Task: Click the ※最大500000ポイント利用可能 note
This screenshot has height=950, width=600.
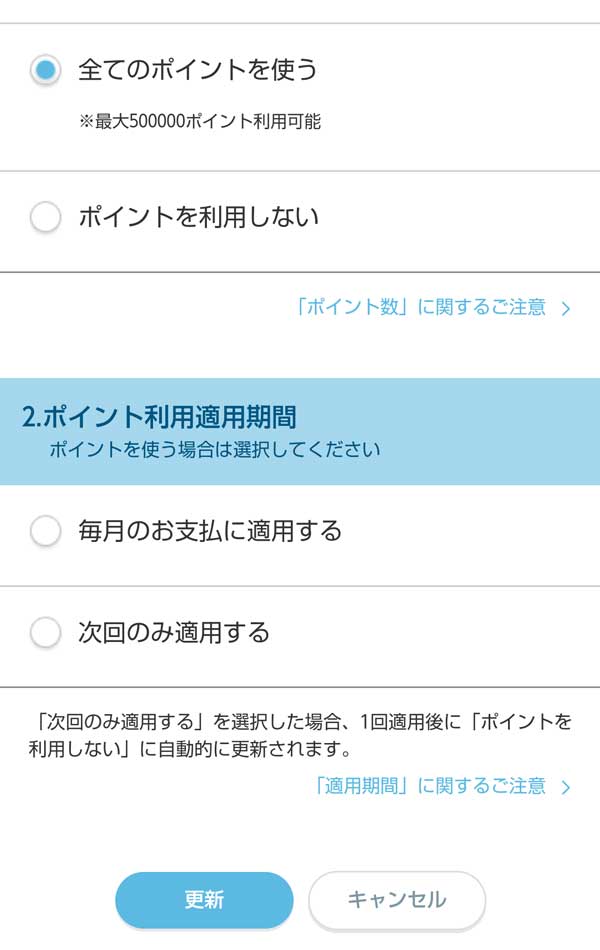Action: click(x=200, y=122)
